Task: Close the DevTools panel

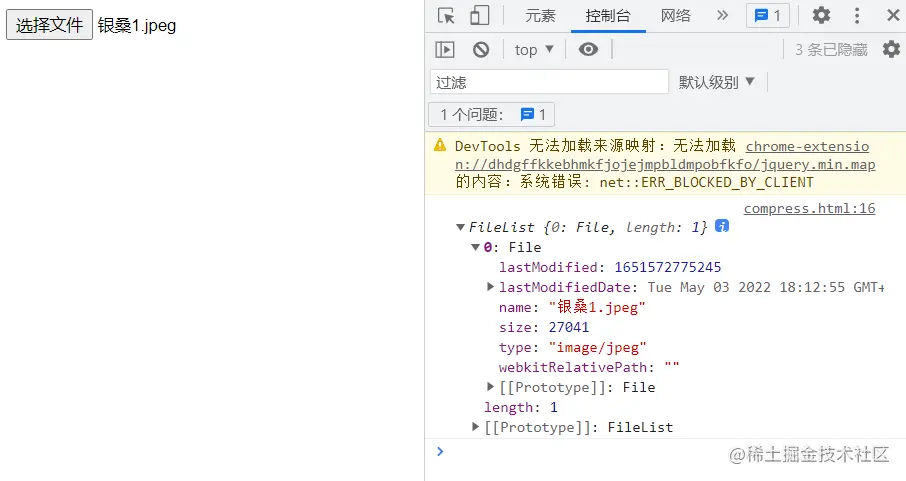Action: tap(893, 15)
